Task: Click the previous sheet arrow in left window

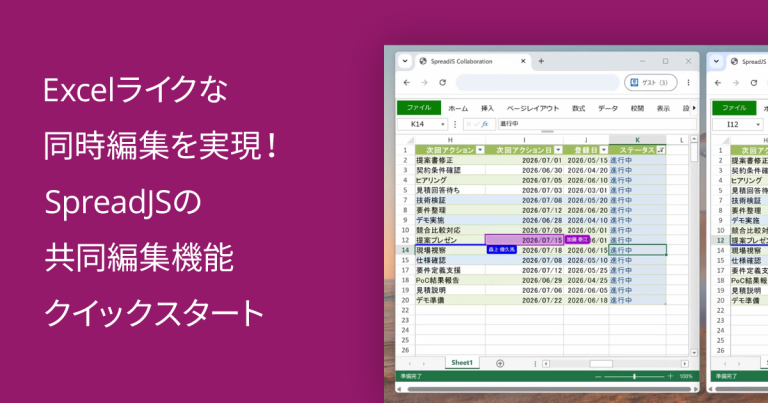Action: (x=410, y=363)
